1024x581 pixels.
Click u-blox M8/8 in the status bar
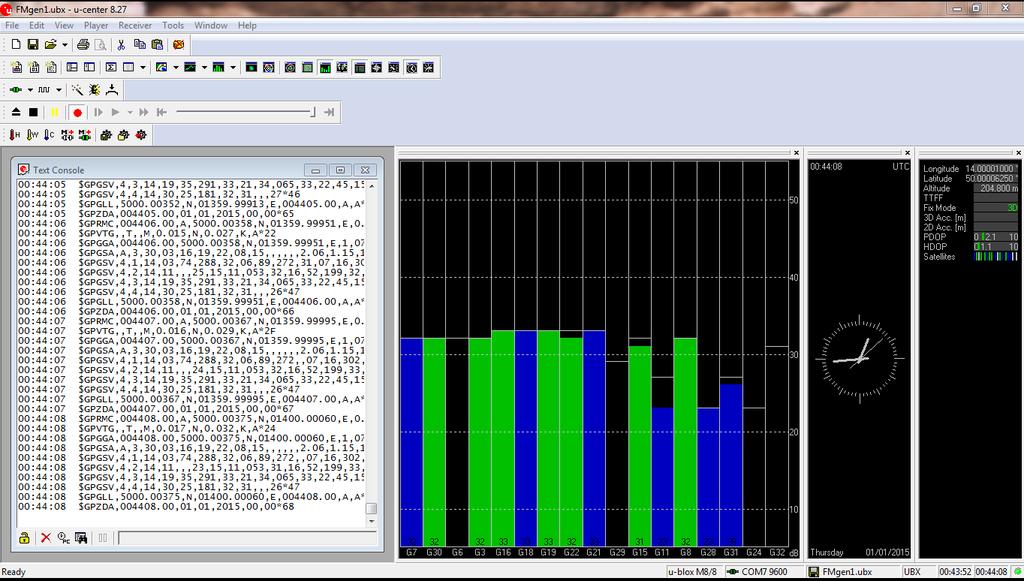(693, 572)
